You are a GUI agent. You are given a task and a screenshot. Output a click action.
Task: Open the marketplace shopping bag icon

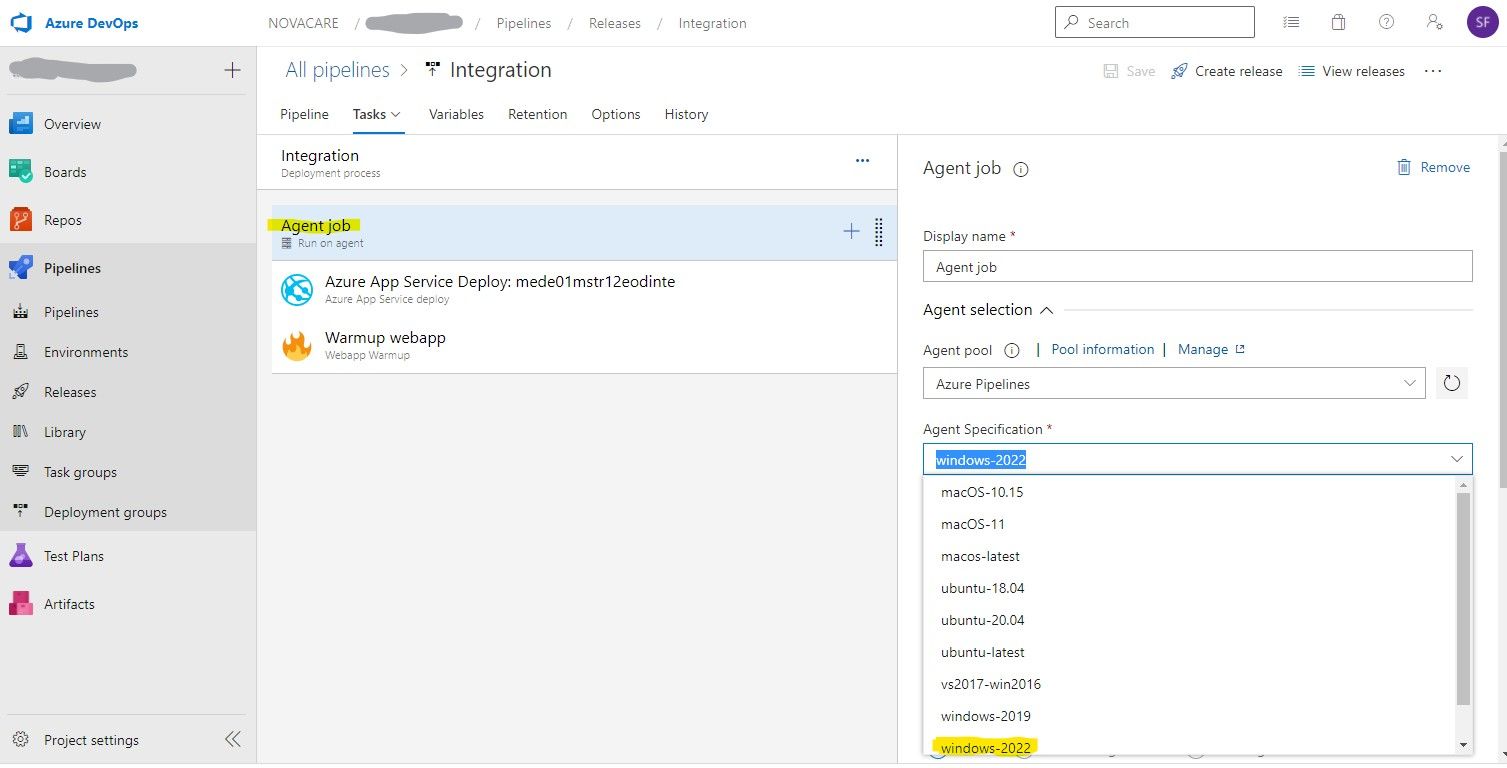tap(1339, 22)
